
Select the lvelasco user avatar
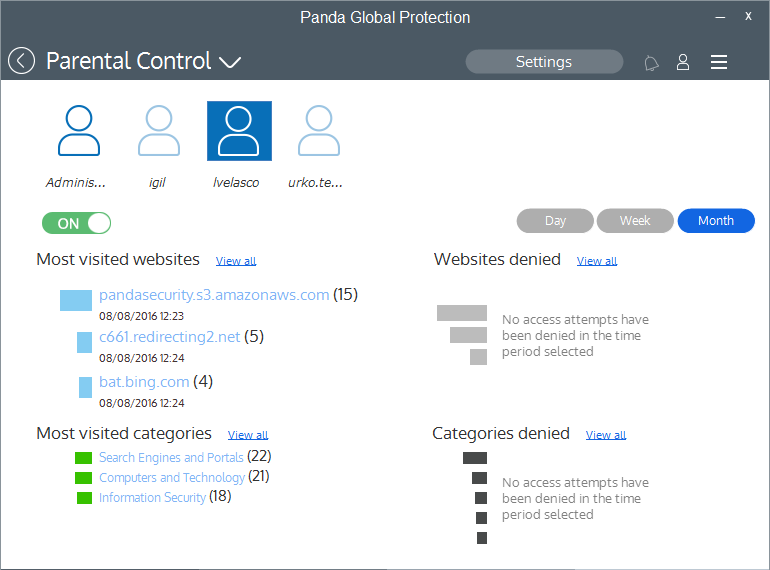pos(239,131)
